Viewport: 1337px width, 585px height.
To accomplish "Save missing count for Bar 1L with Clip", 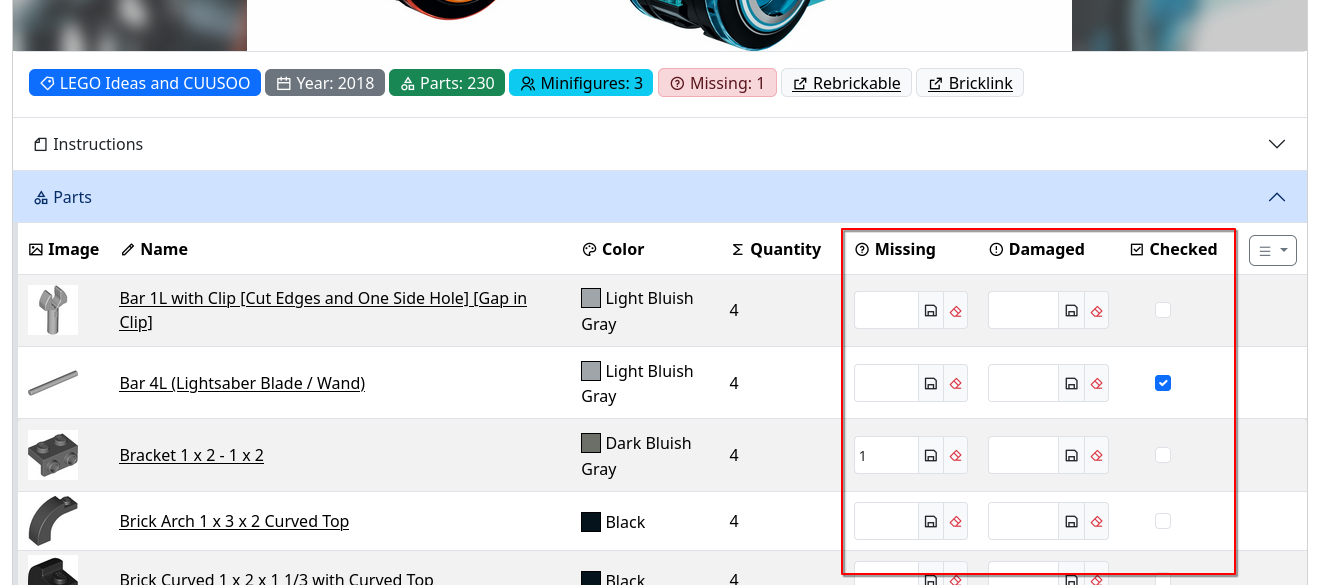I will 931,311.
